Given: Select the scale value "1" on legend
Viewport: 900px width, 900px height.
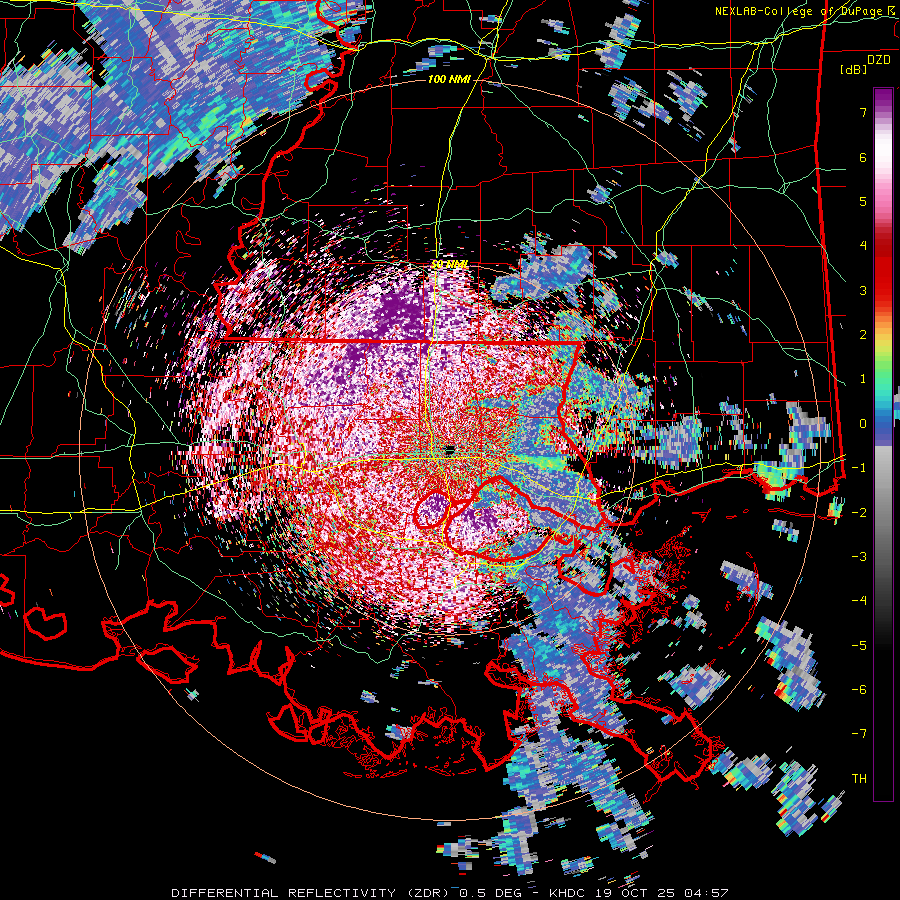Looking at the screenshot, I should [863, 379].
